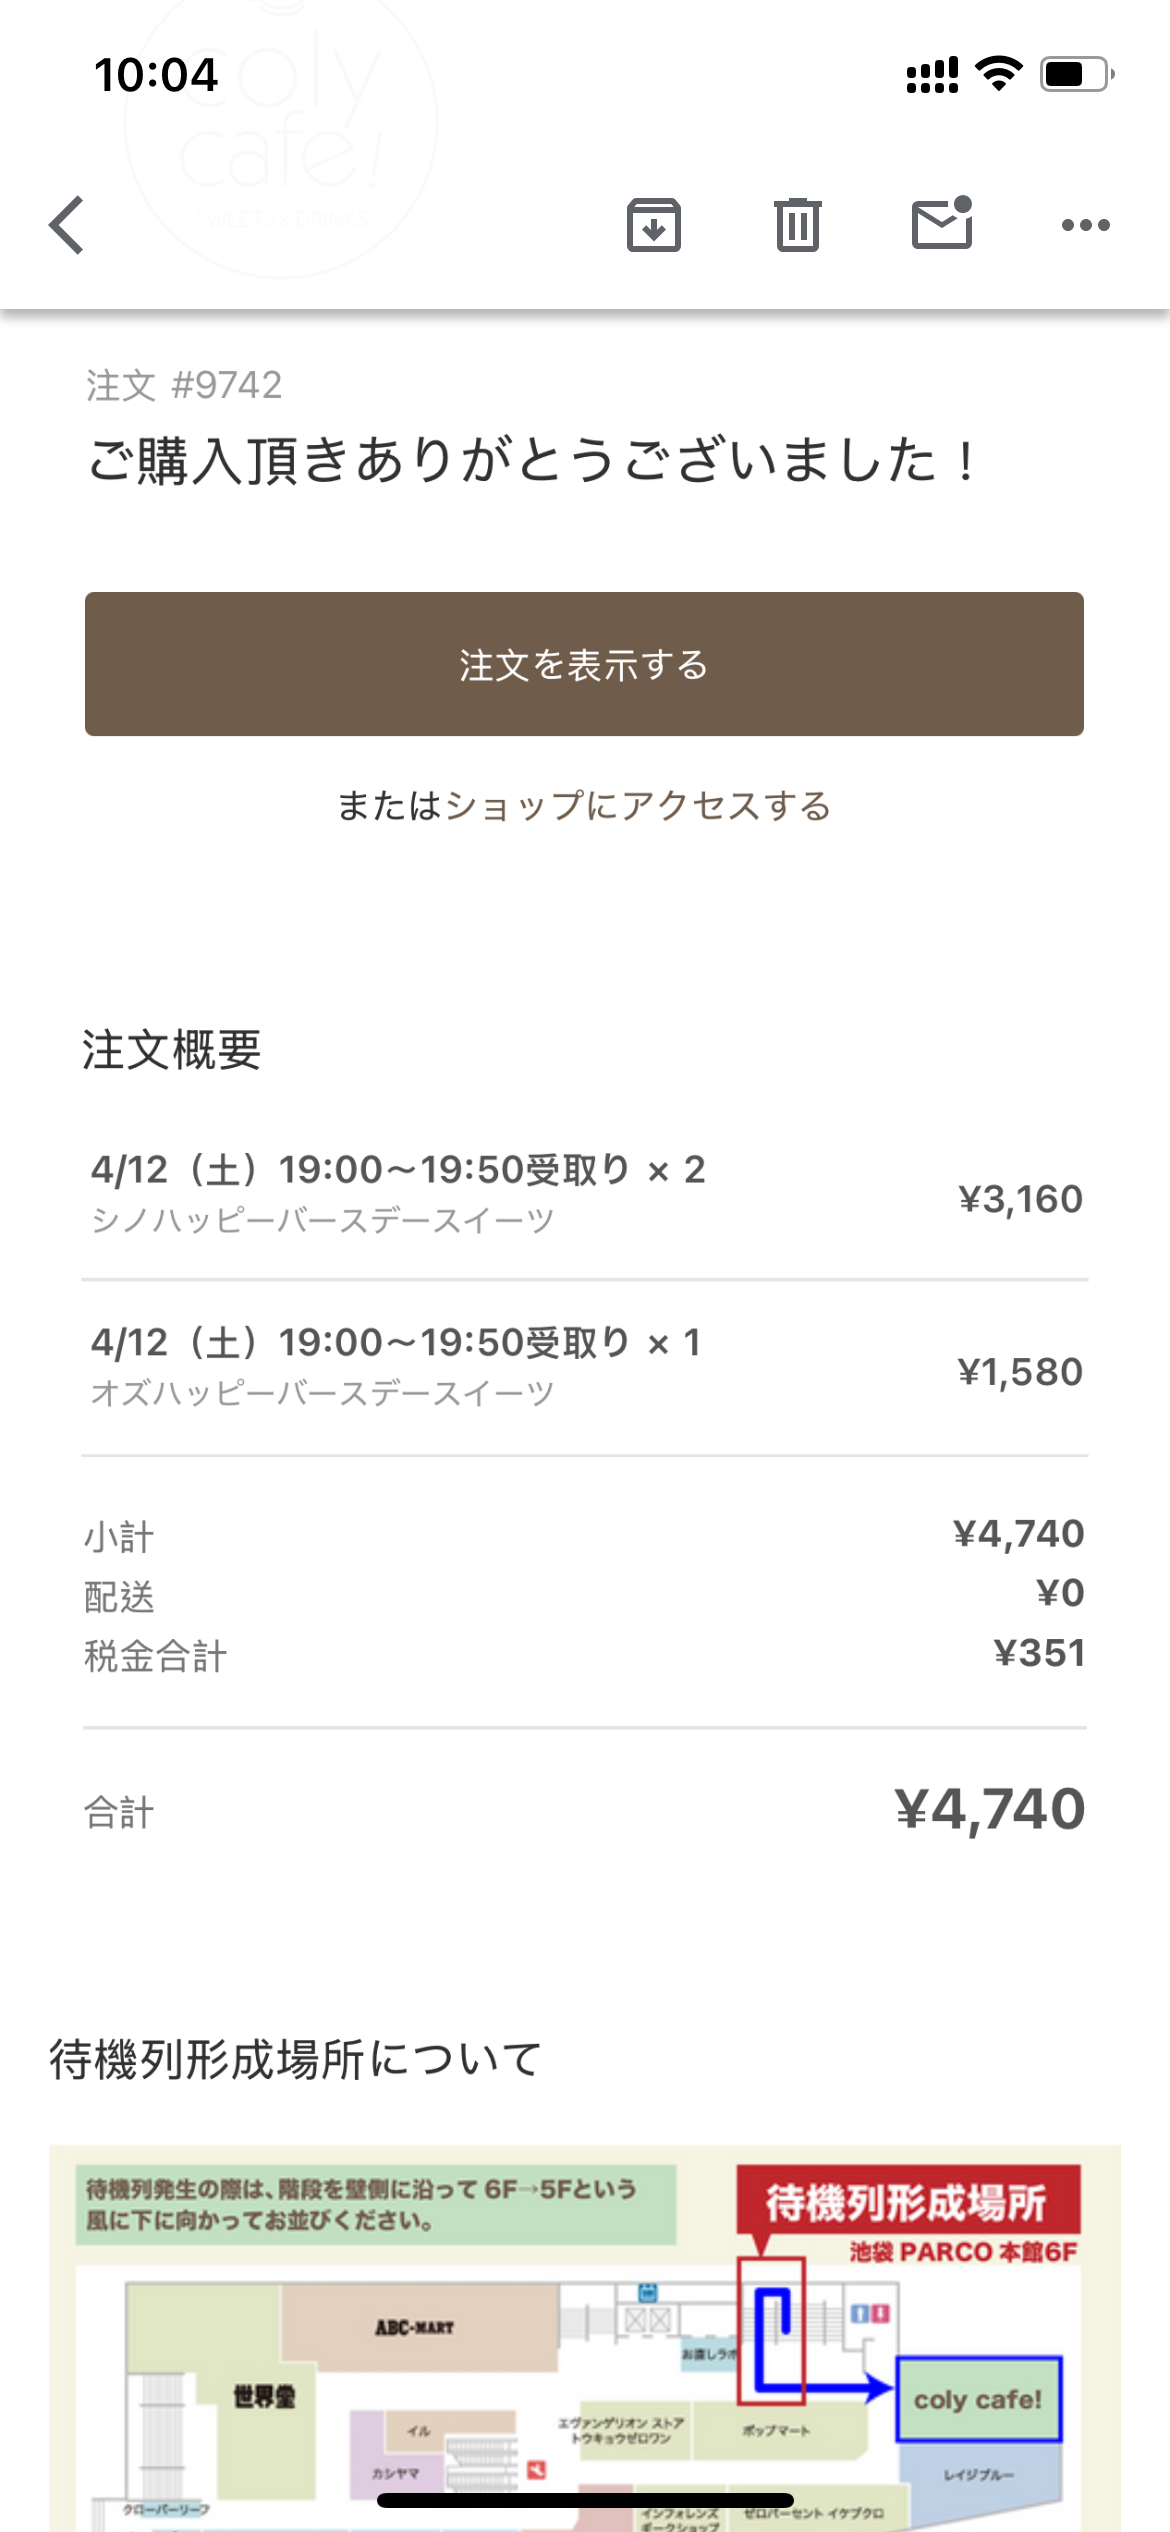The height and width of the screenshot is (2532, 1170).
Task: Tap the Wi-Fi status icon
Action: point(998,74)
